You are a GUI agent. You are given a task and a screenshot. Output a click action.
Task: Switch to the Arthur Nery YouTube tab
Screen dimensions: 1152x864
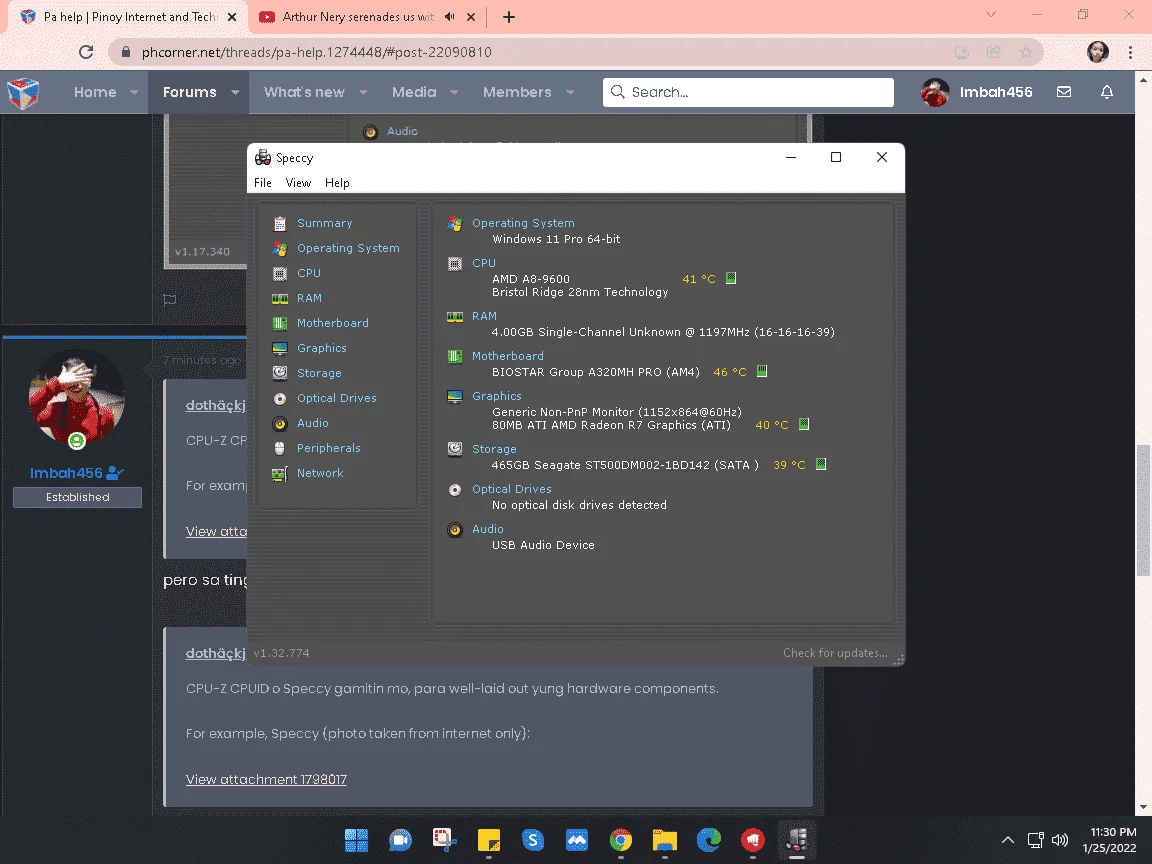pos(358,16)
